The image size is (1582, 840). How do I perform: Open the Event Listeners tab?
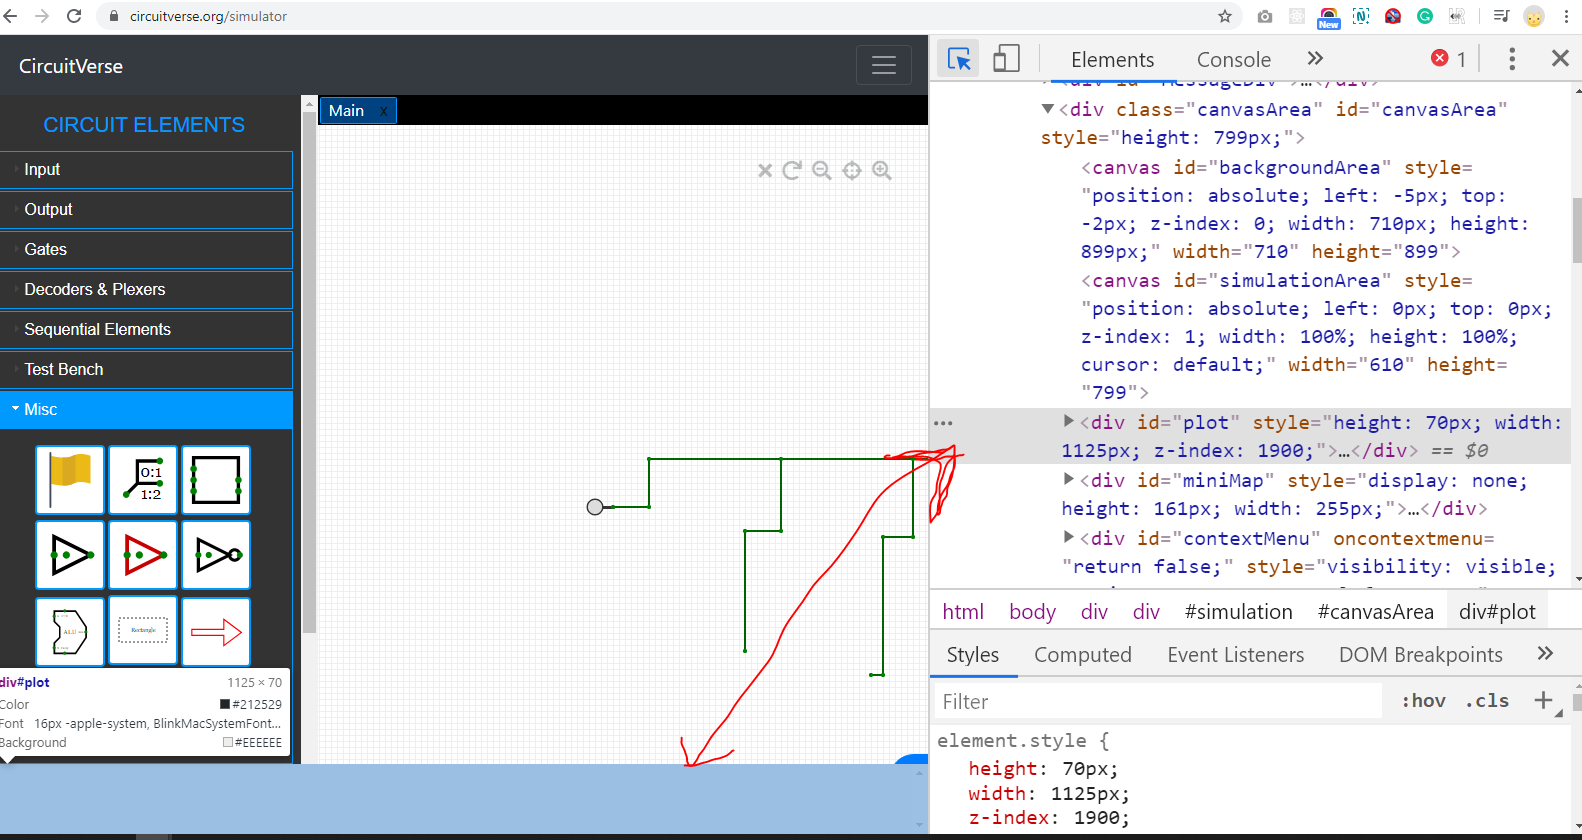(x=1236, y=655)
